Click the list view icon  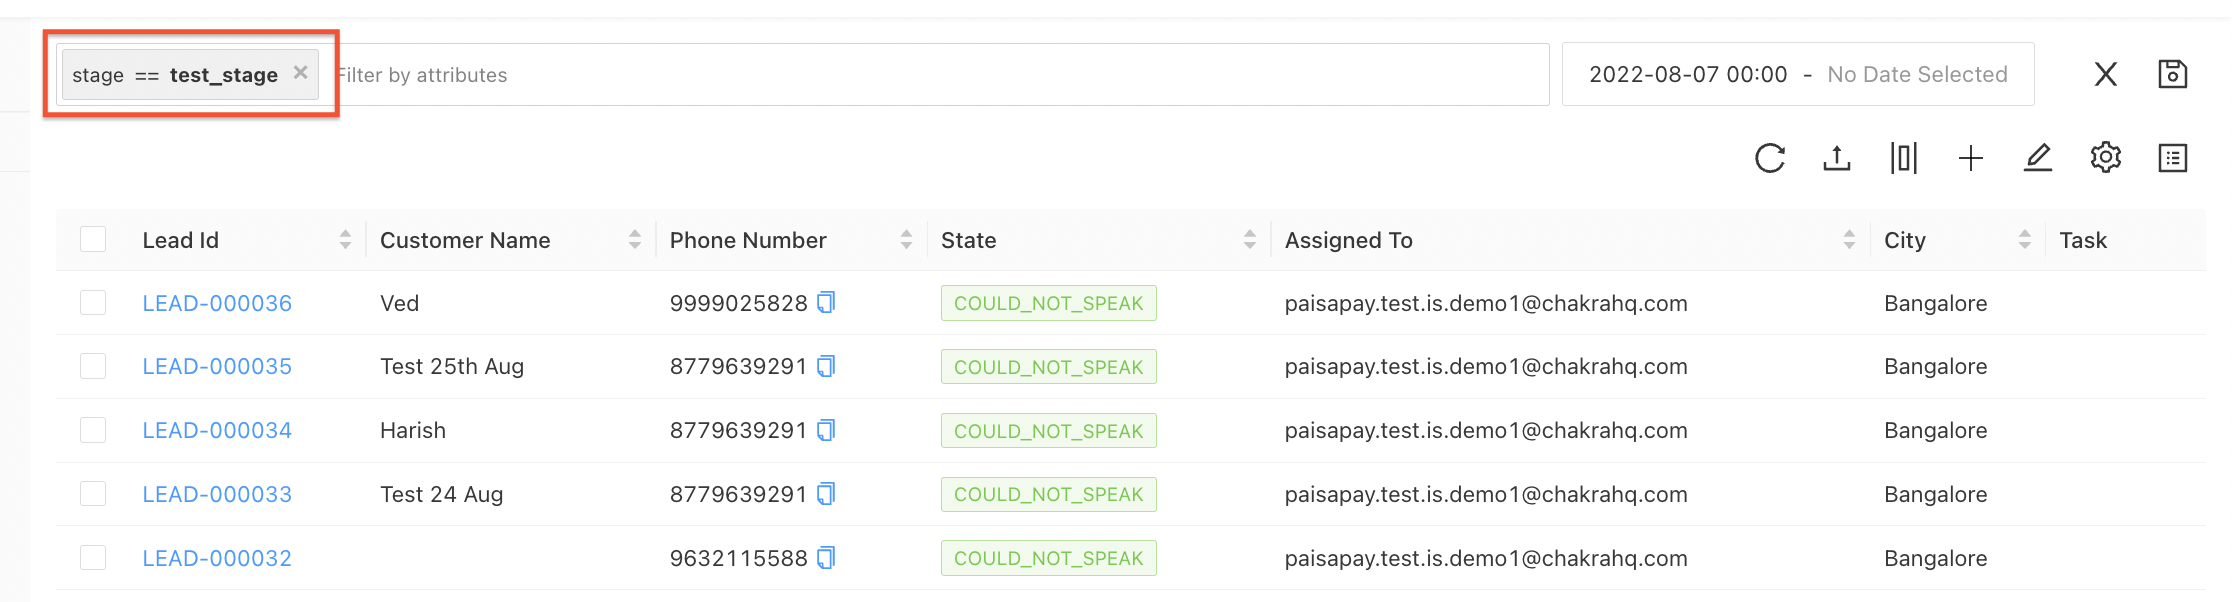tap(2173, 158)
